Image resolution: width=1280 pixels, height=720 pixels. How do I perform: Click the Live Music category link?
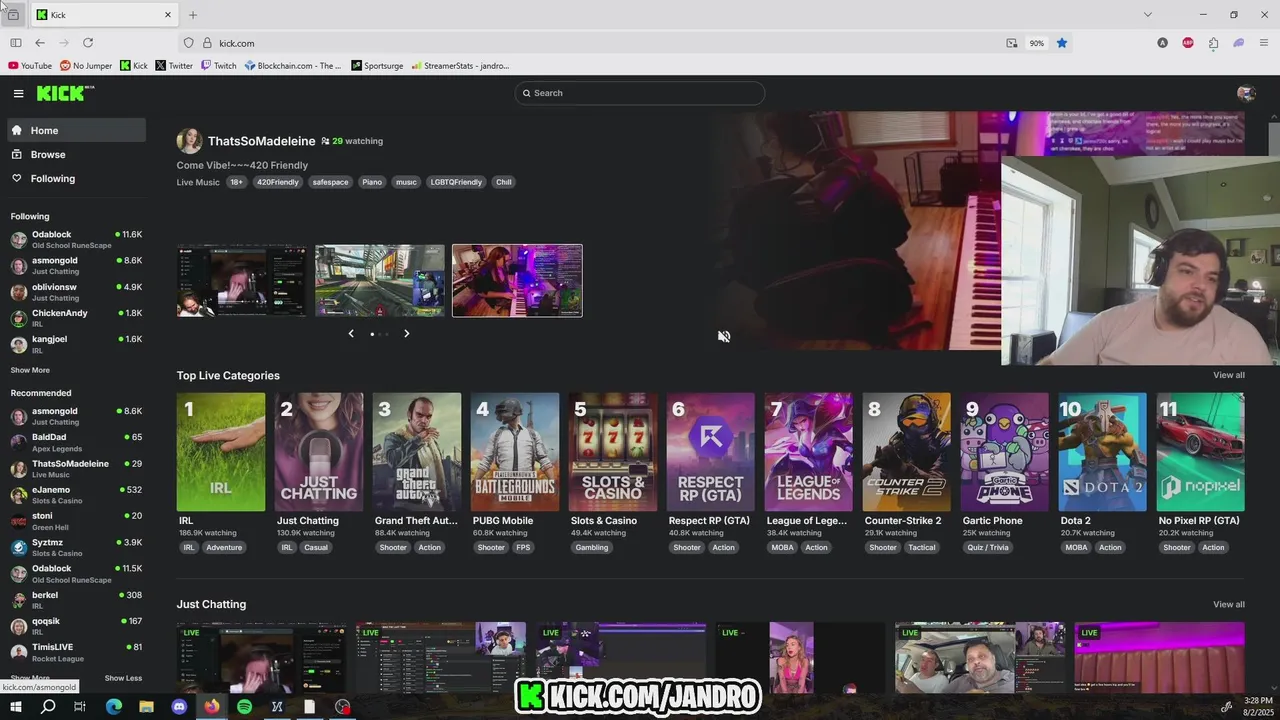pyautogui.click(x=198, y=182)
